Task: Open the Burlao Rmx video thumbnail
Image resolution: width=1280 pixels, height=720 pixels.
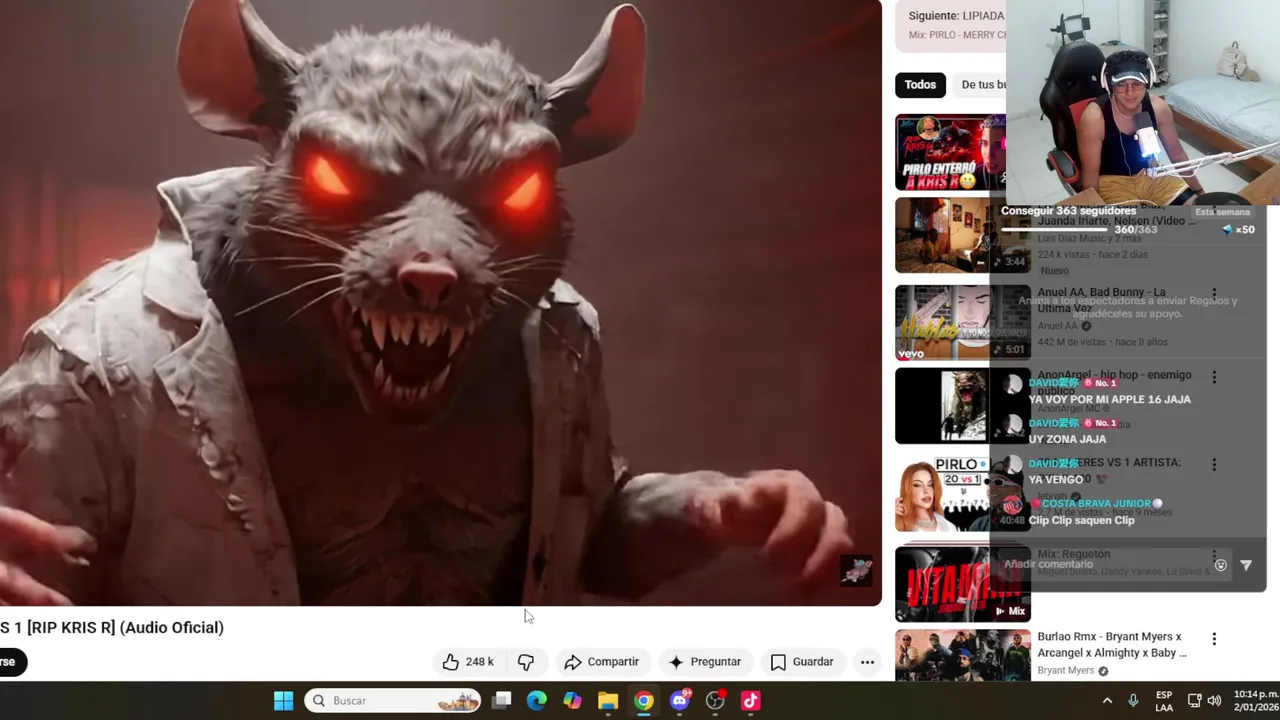Action: (962, 656)
